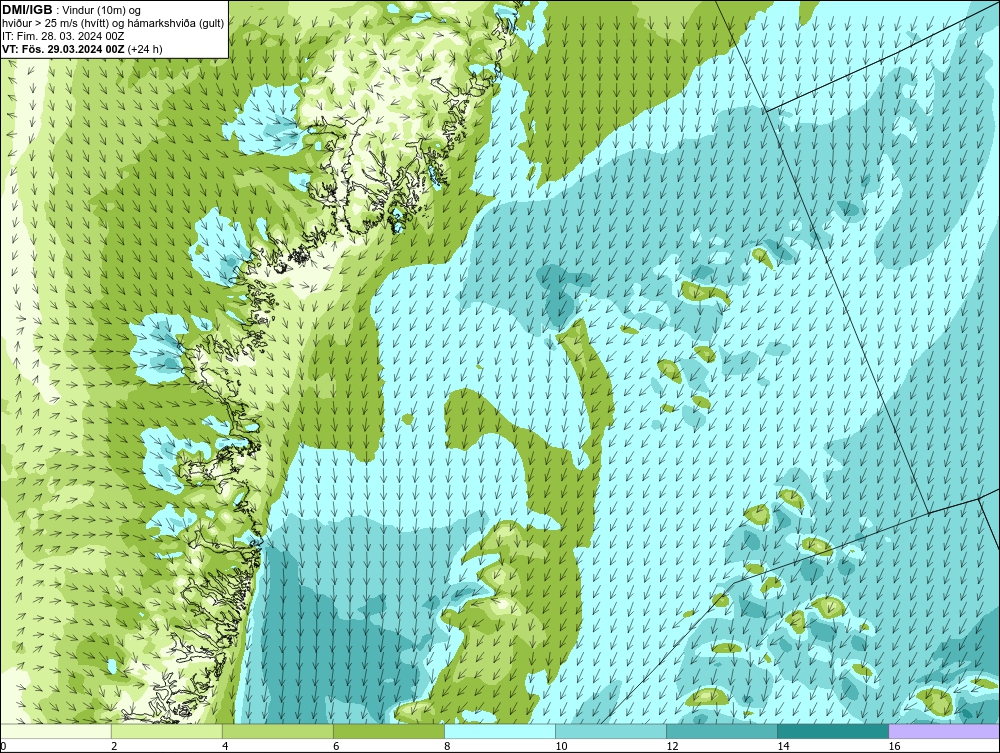Click the legend label '8'
1000x753 pixels.
tap(447, 746)
